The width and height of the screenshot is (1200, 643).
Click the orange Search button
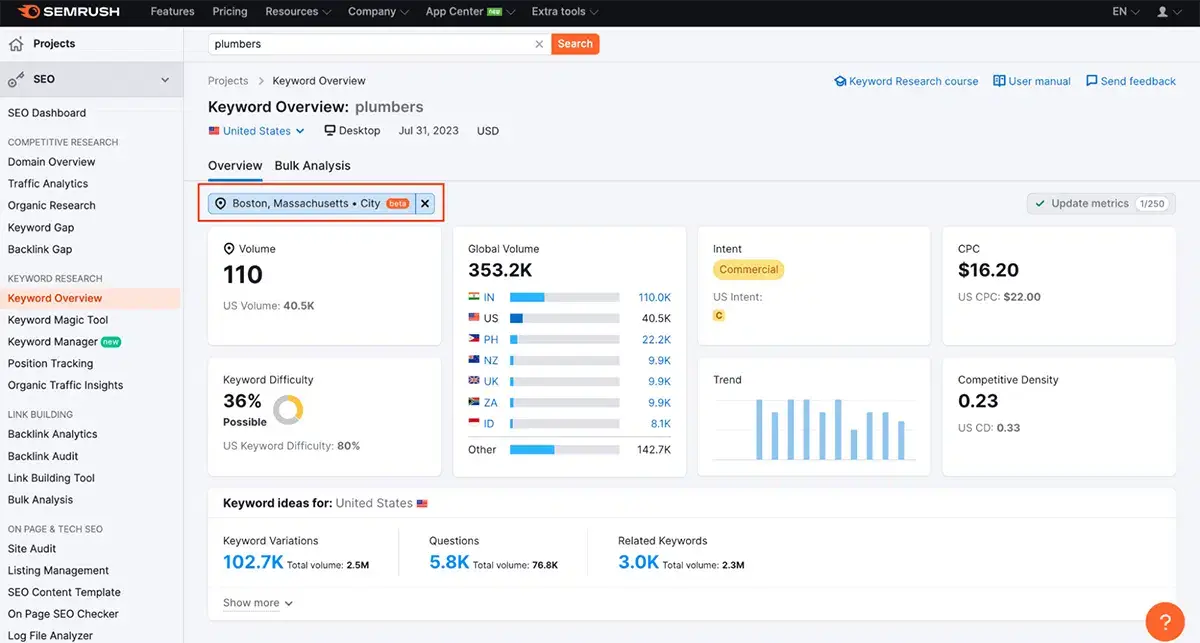[x=575, y=44]
